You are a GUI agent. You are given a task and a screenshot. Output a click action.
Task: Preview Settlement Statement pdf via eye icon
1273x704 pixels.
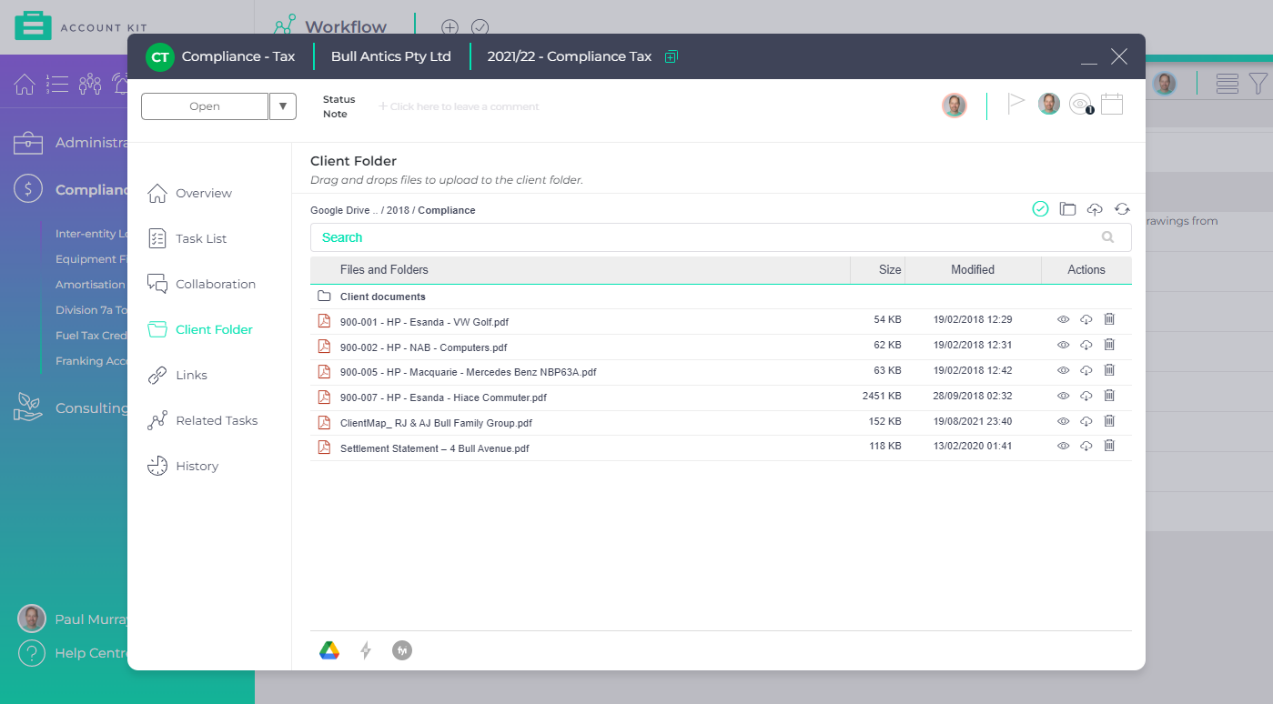pos(1063,446)
